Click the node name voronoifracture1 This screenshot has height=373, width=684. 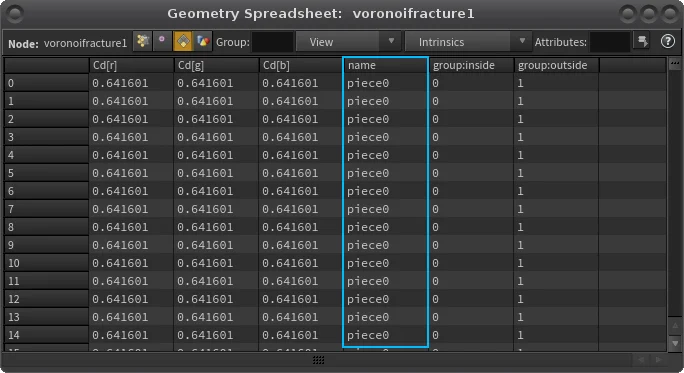86,43
